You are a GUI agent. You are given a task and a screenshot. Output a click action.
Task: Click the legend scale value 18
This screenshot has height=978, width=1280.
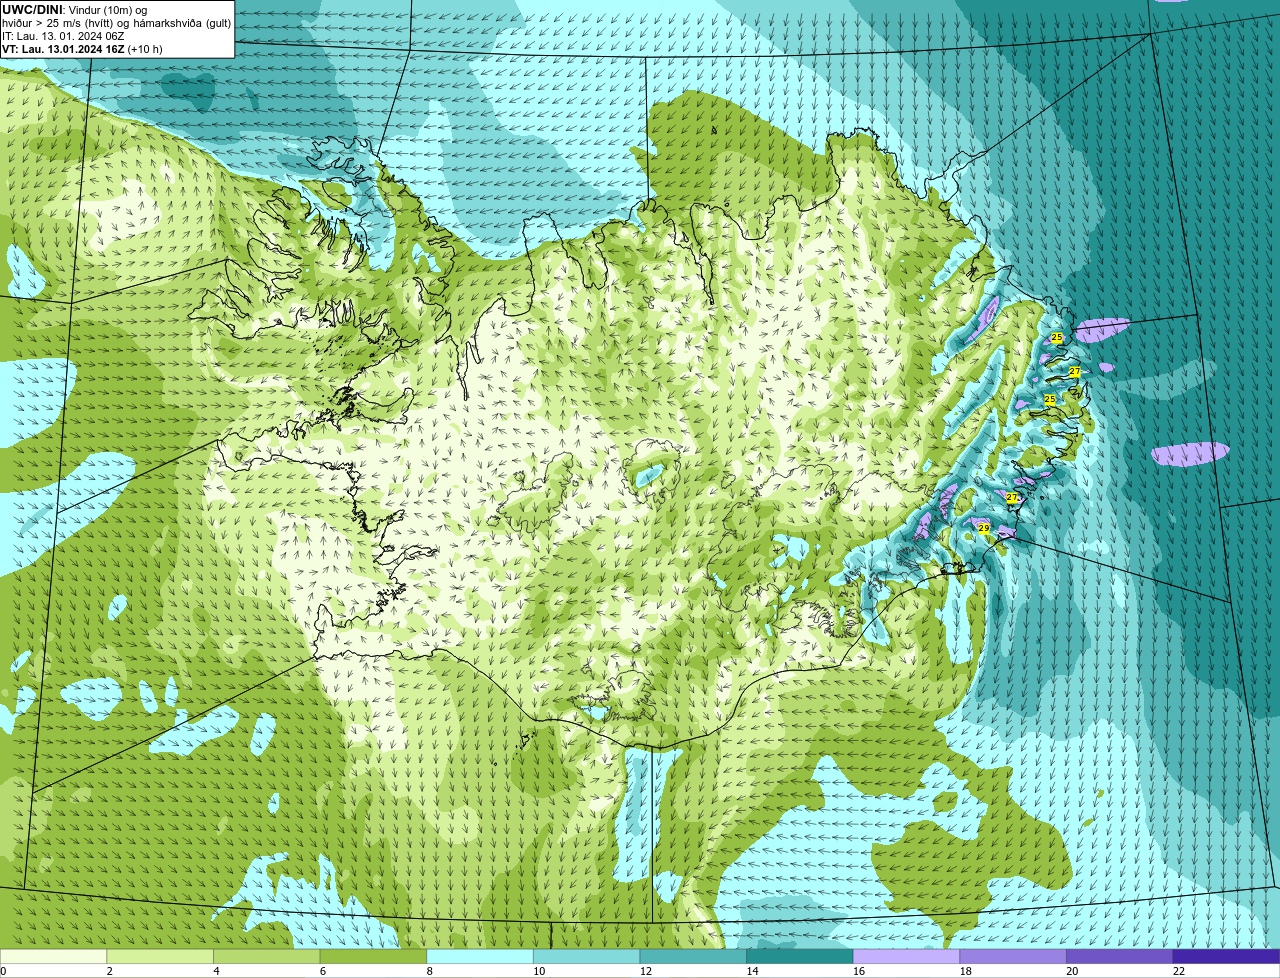[966, 971]
